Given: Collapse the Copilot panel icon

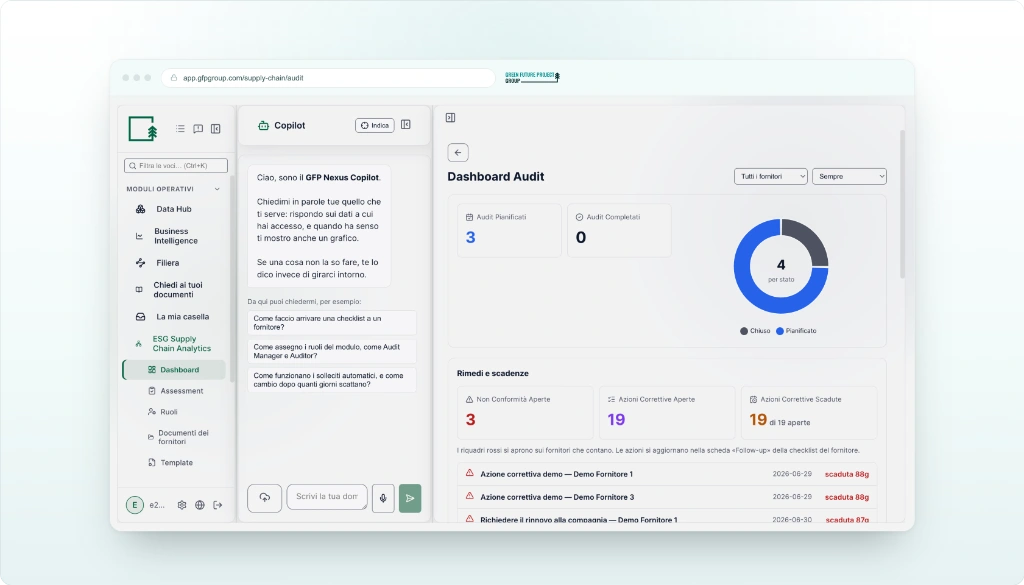Looking at the screenshot, I should (x=406, y=125).
